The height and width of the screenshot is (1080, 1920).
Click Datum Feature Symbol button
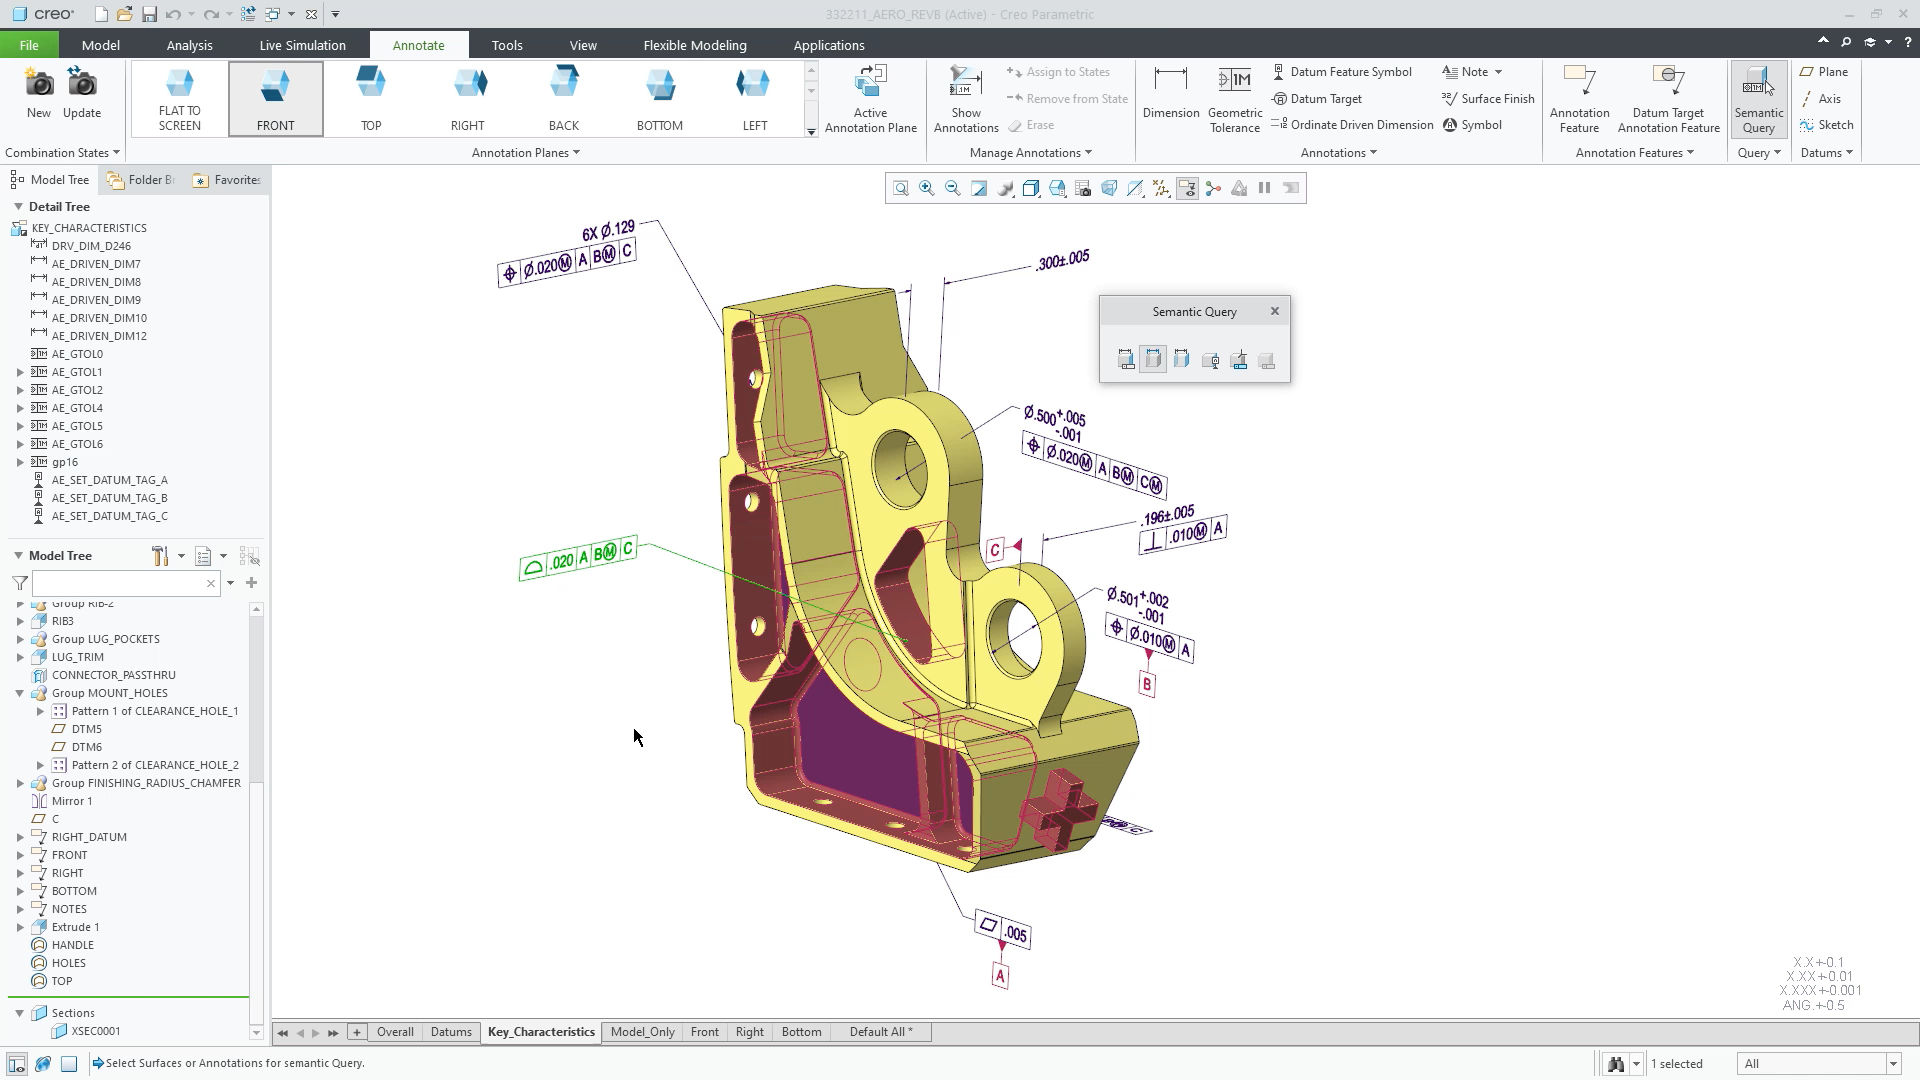(1342, 72)
